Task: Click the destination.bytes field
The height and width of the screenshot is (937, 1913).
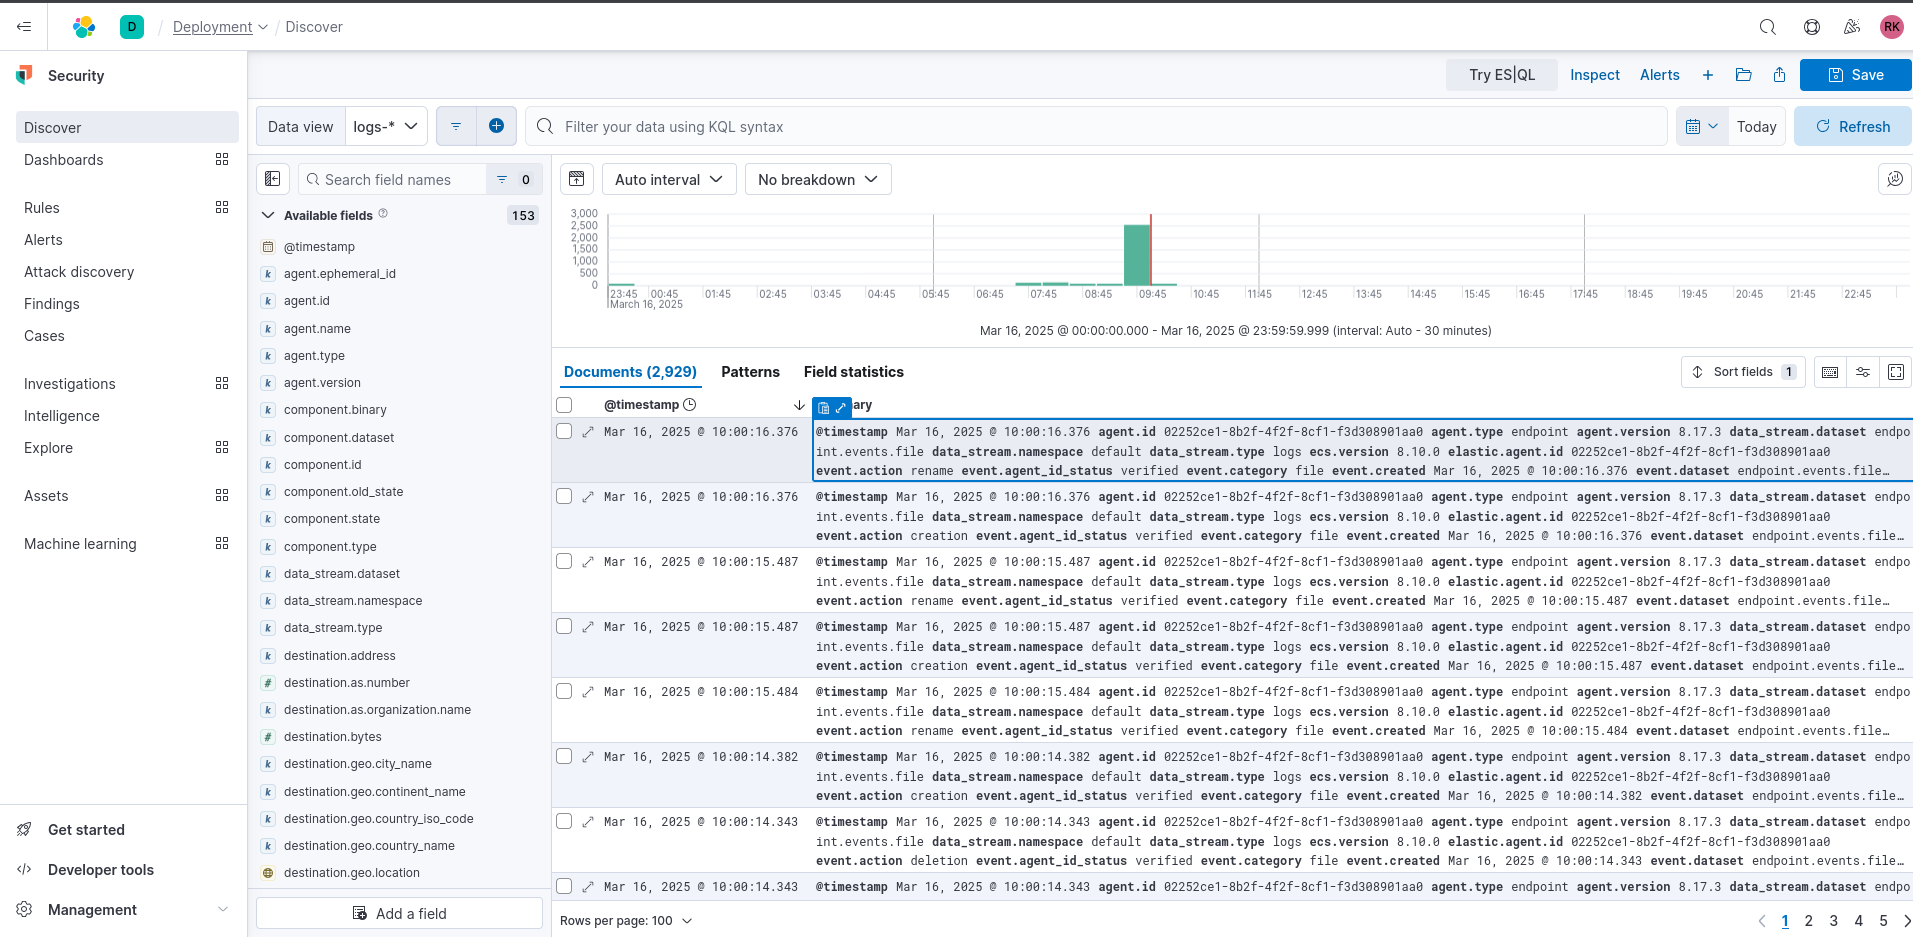Action: point(333,737)
